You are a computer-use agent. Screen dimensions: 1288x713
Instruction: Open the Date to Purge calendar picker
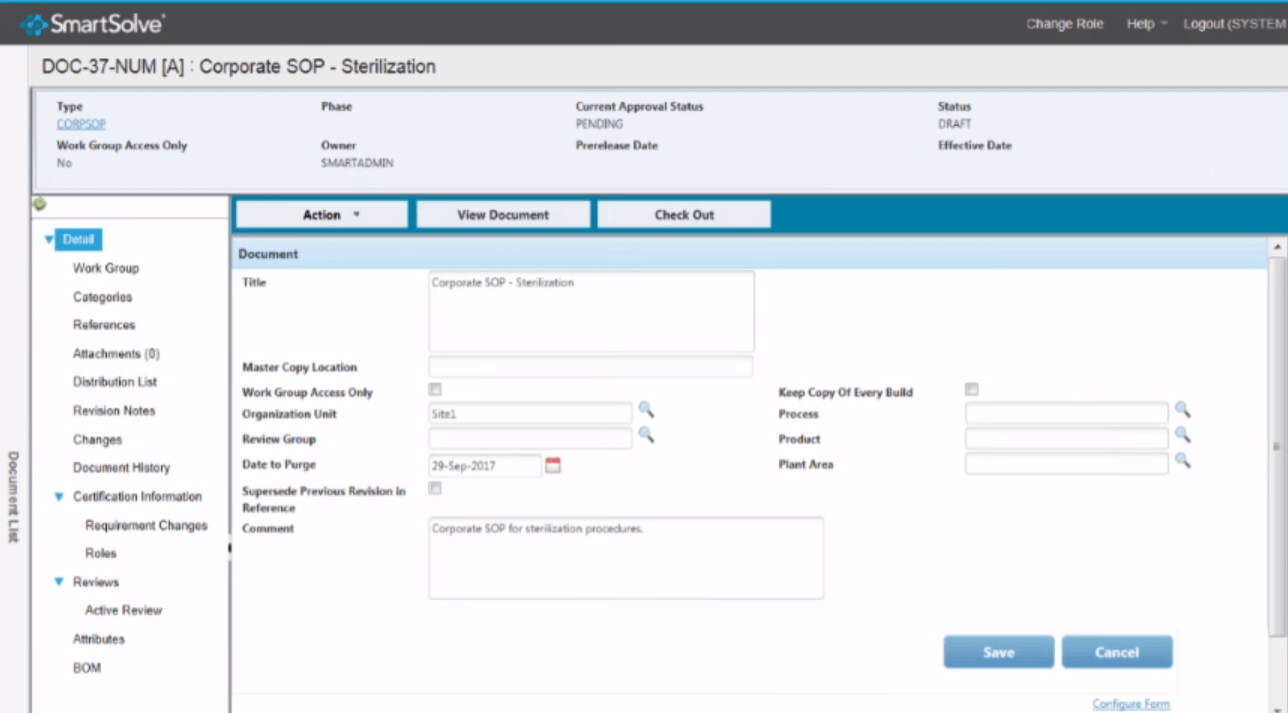[553, 465]
